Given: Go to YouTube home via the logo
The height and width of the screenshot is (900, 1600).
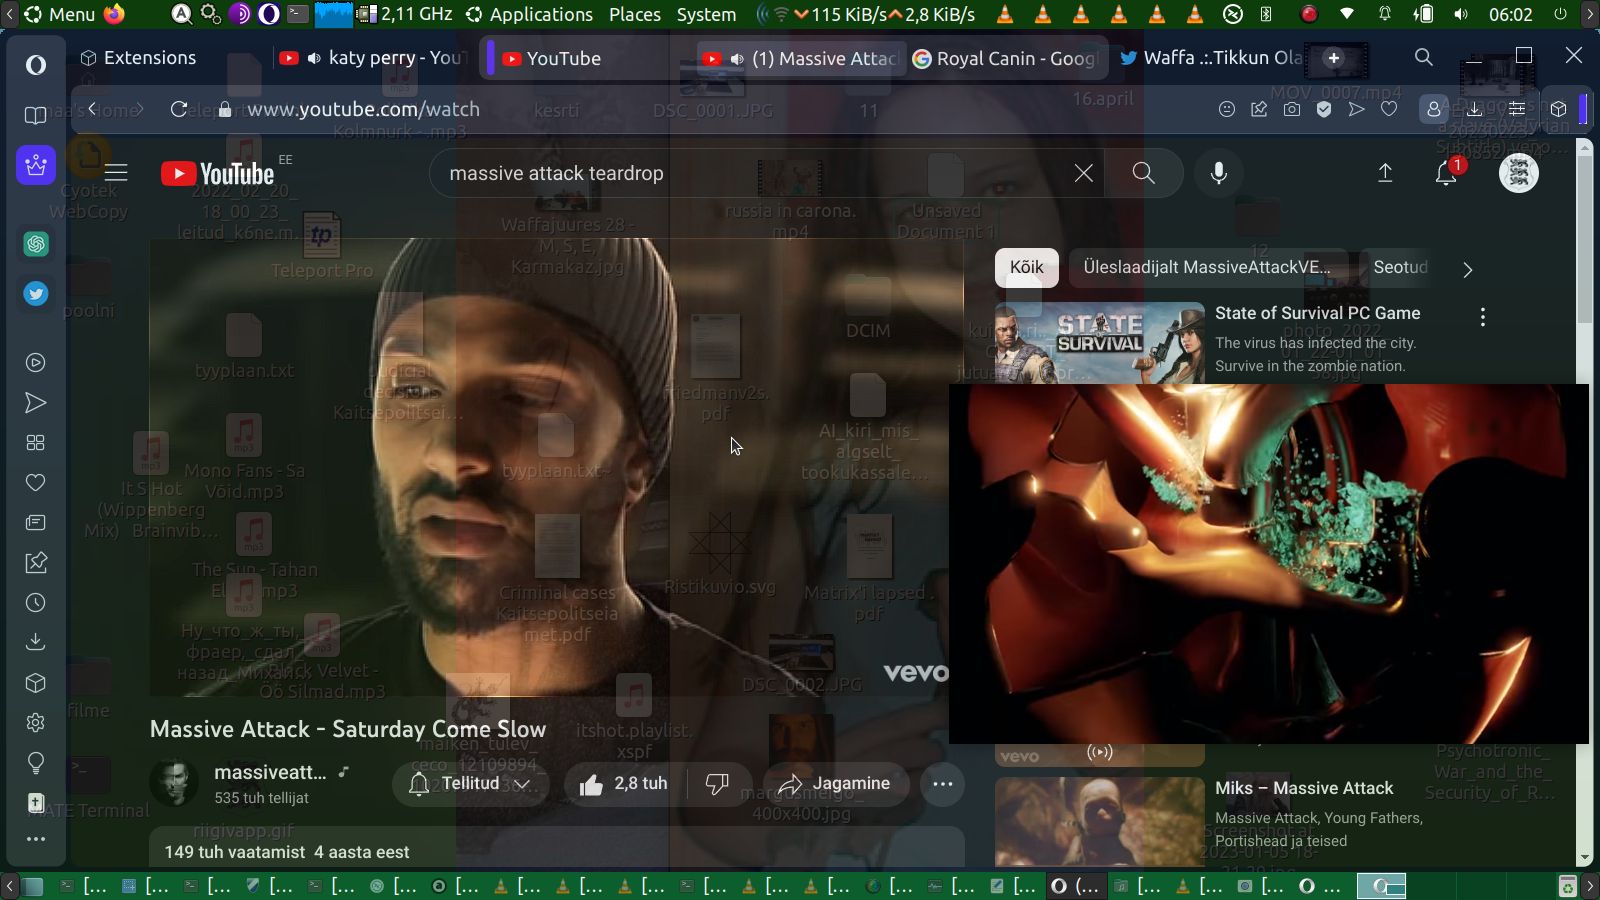Looking at the screenshot, I should pos(218,174).
